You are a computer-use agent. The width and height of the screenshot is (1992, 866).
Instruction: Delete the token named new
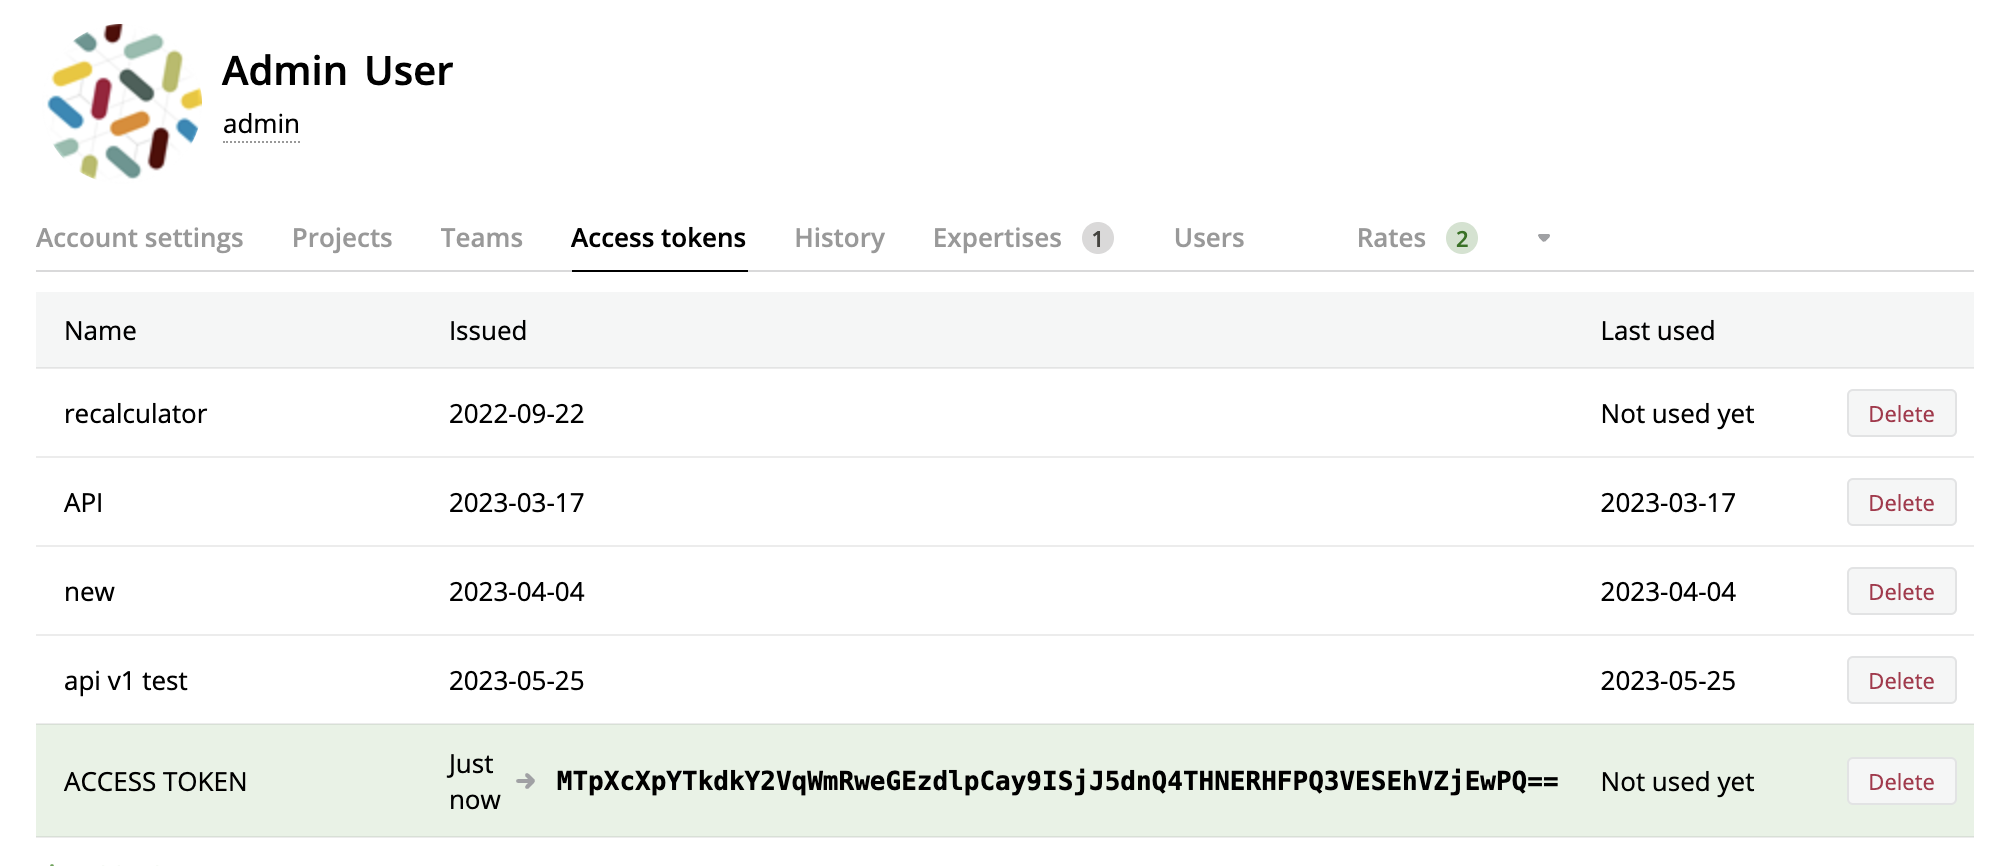pyautogui.click(x=1900, y=591)
